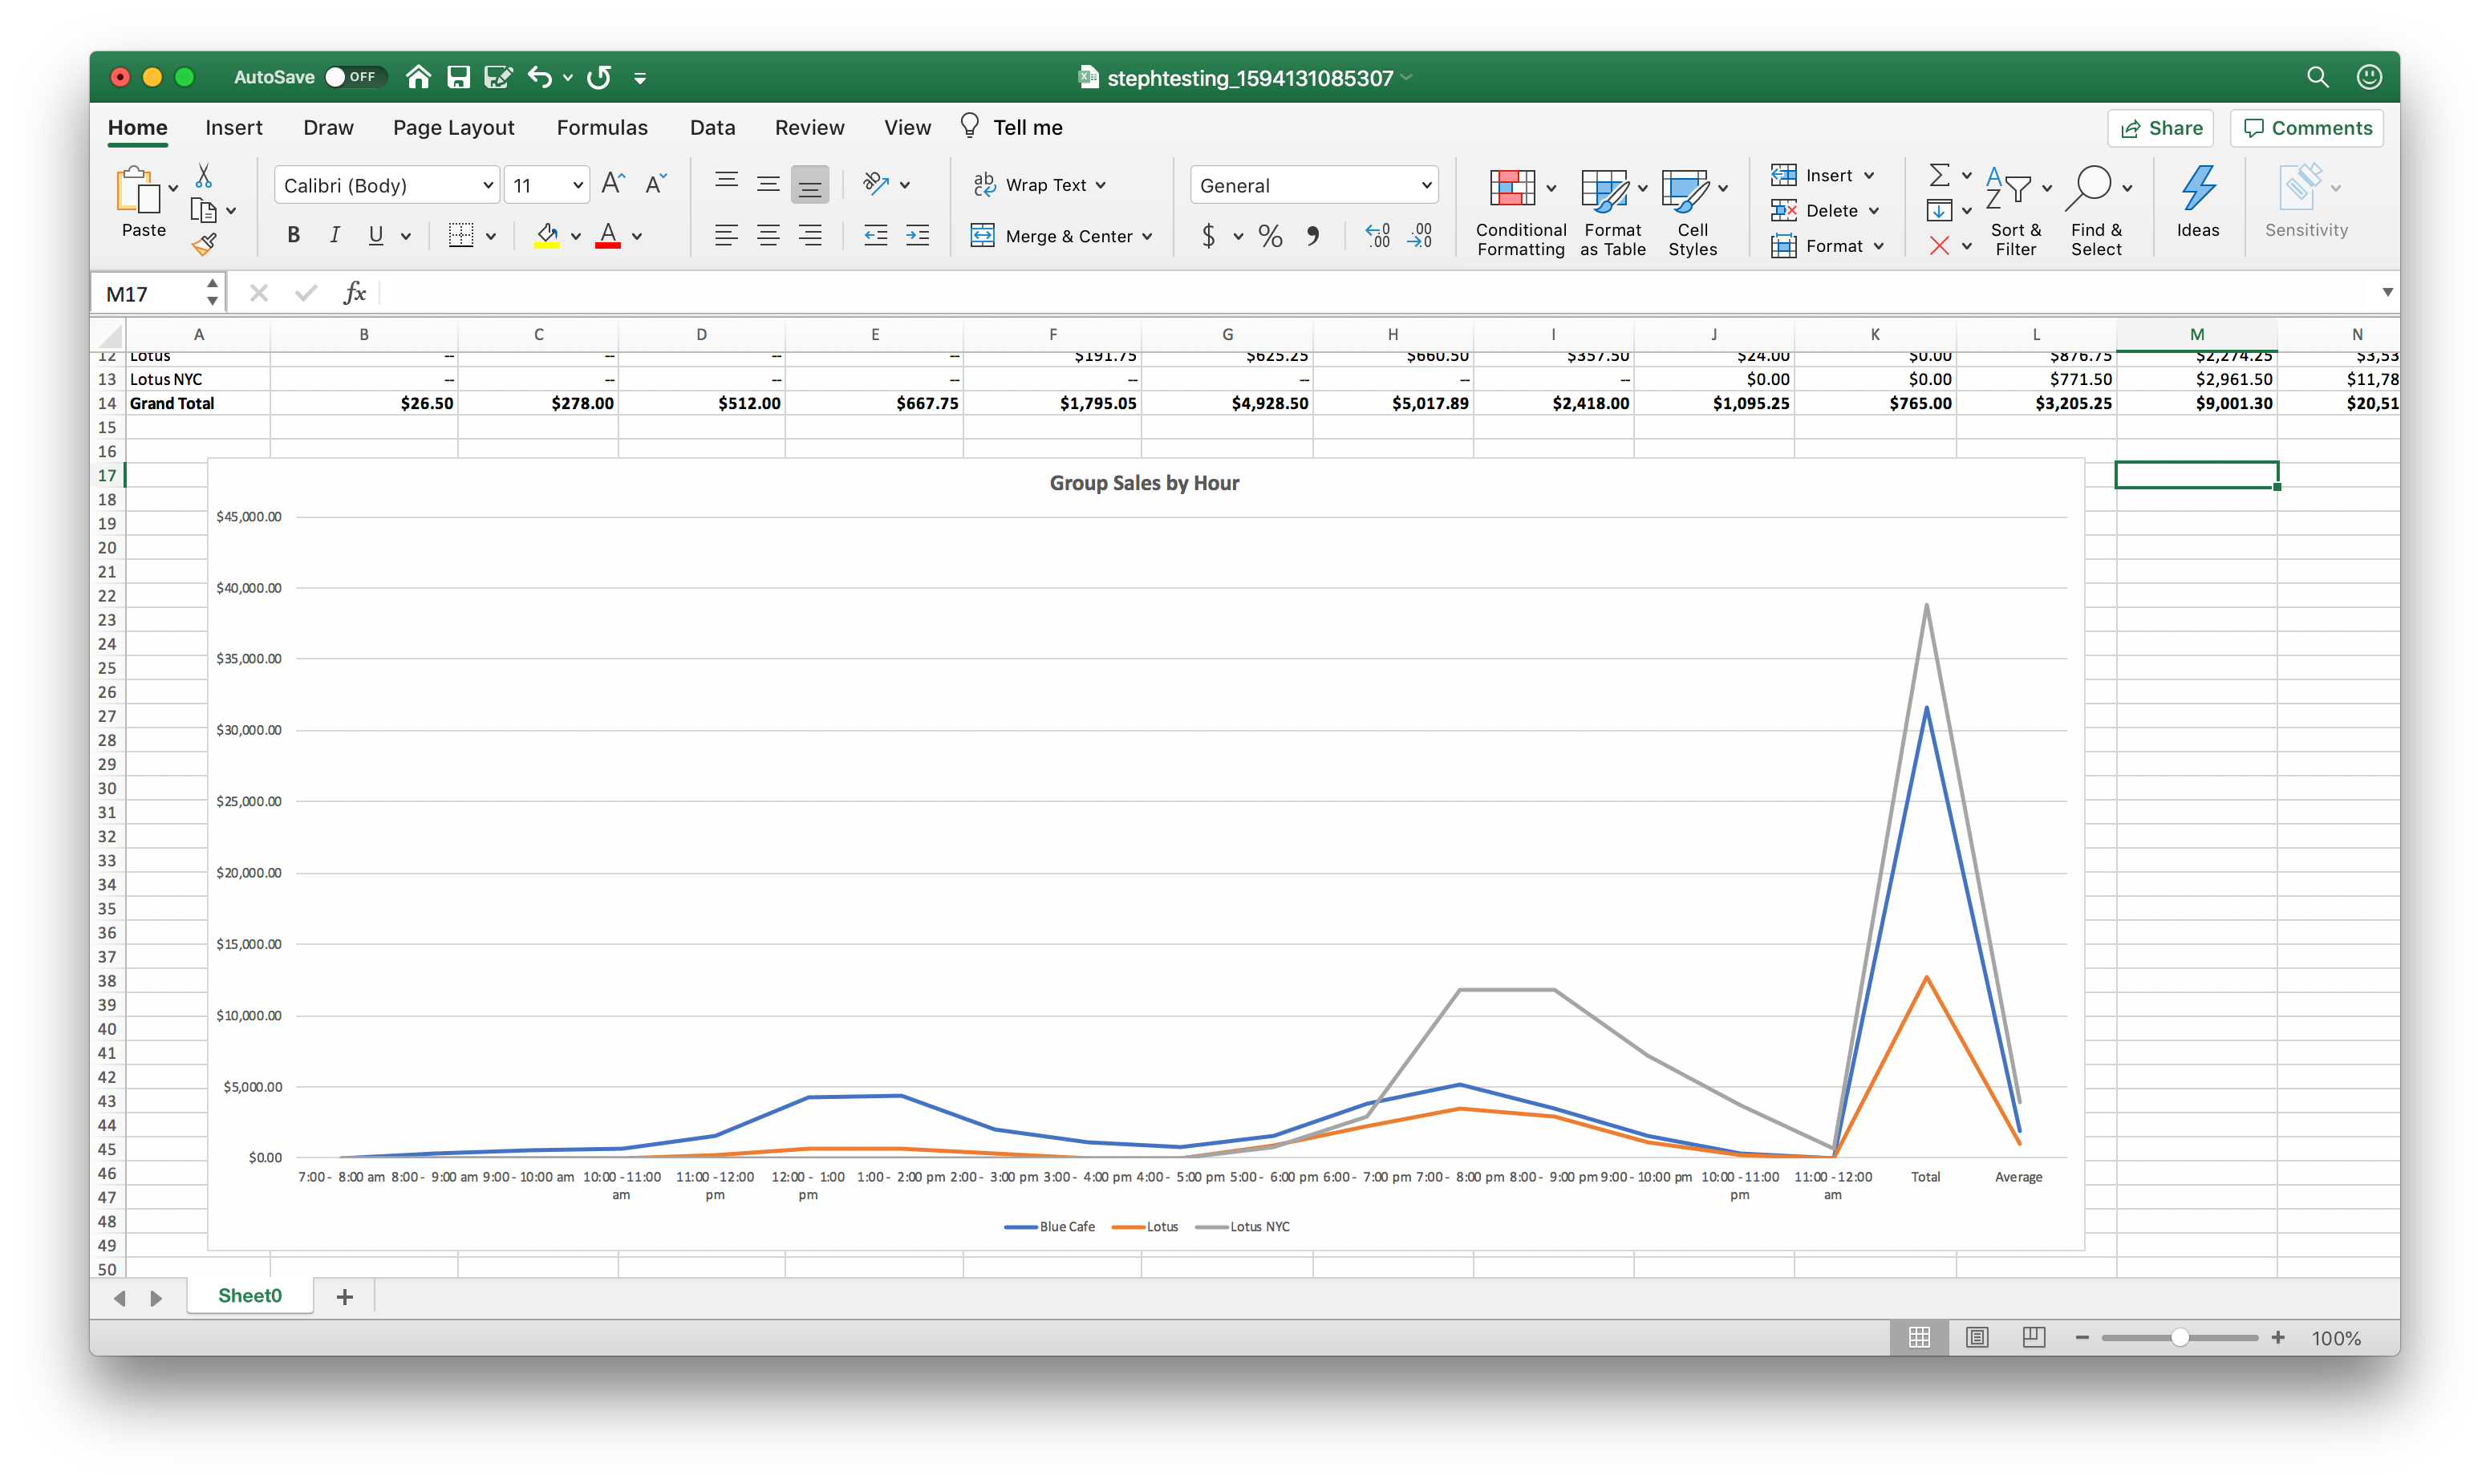Expand the General number format dropdown
Viewport: 2490px width, 1484px height.
[x=1426, y=185]
